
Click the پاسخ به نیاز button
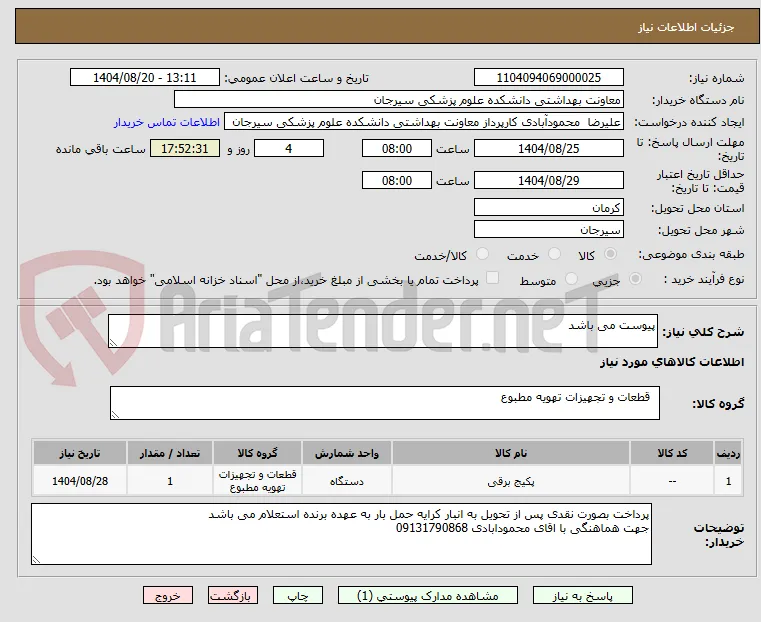pyautogui.click(x=582, y=595)
